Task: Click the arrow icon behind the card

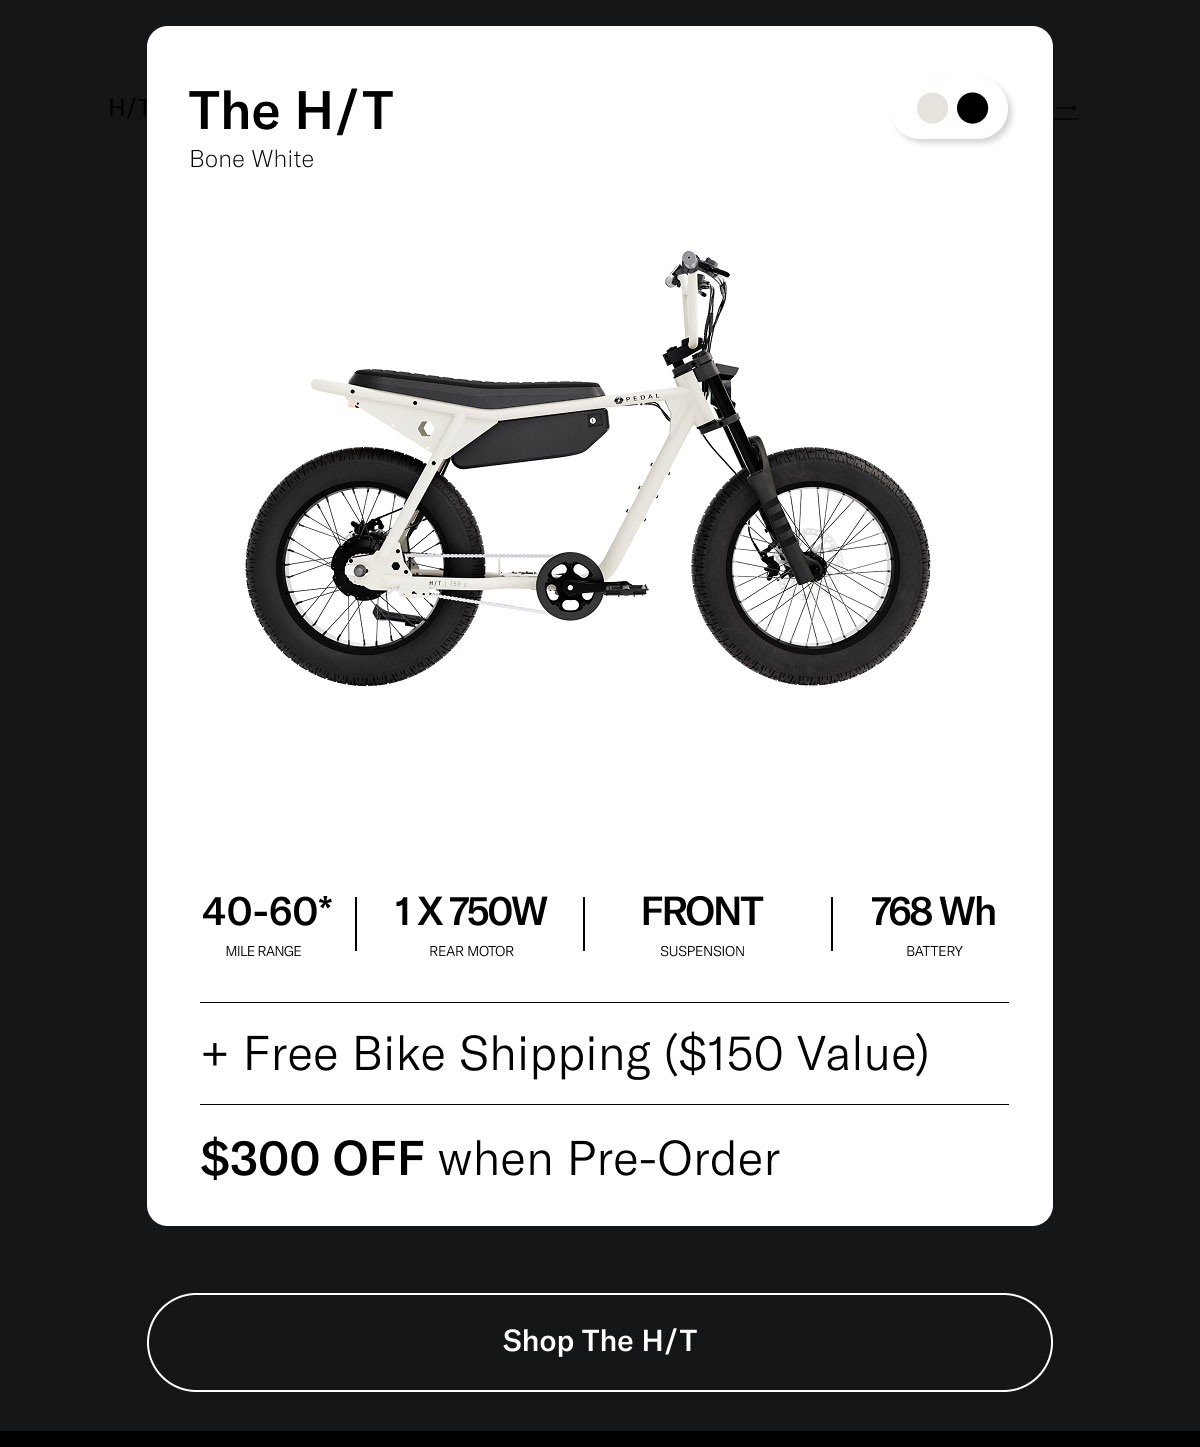Action: click(x=1066, y=111)
